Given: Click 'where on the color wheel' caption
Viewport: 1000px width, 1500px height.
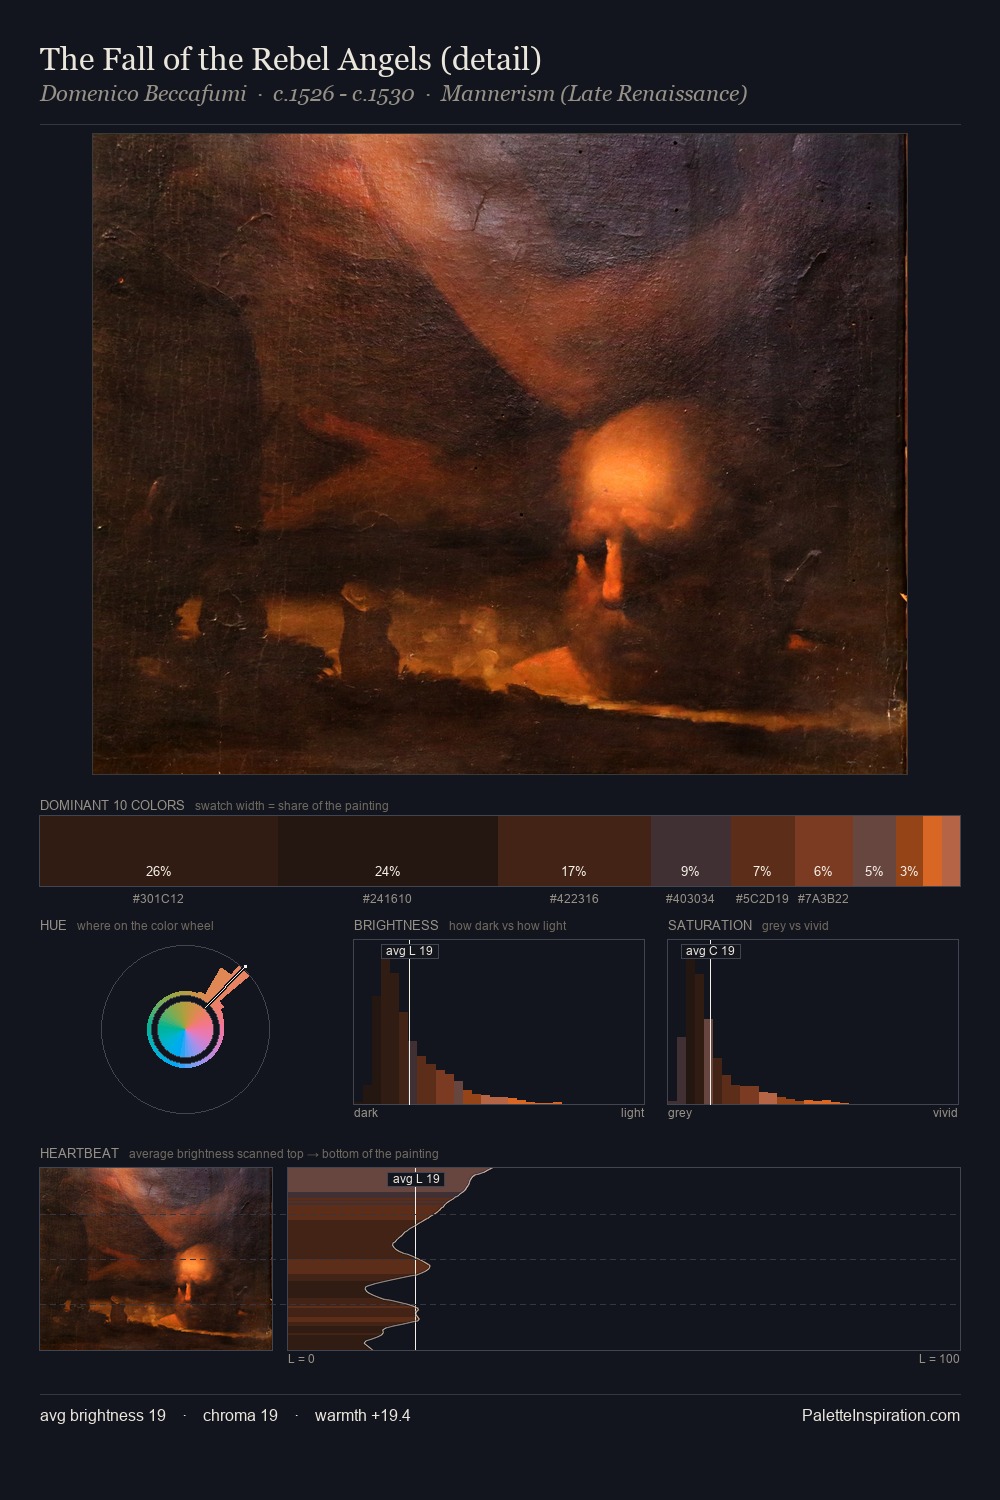Looking at the screenshot, I should coord(145,926).
